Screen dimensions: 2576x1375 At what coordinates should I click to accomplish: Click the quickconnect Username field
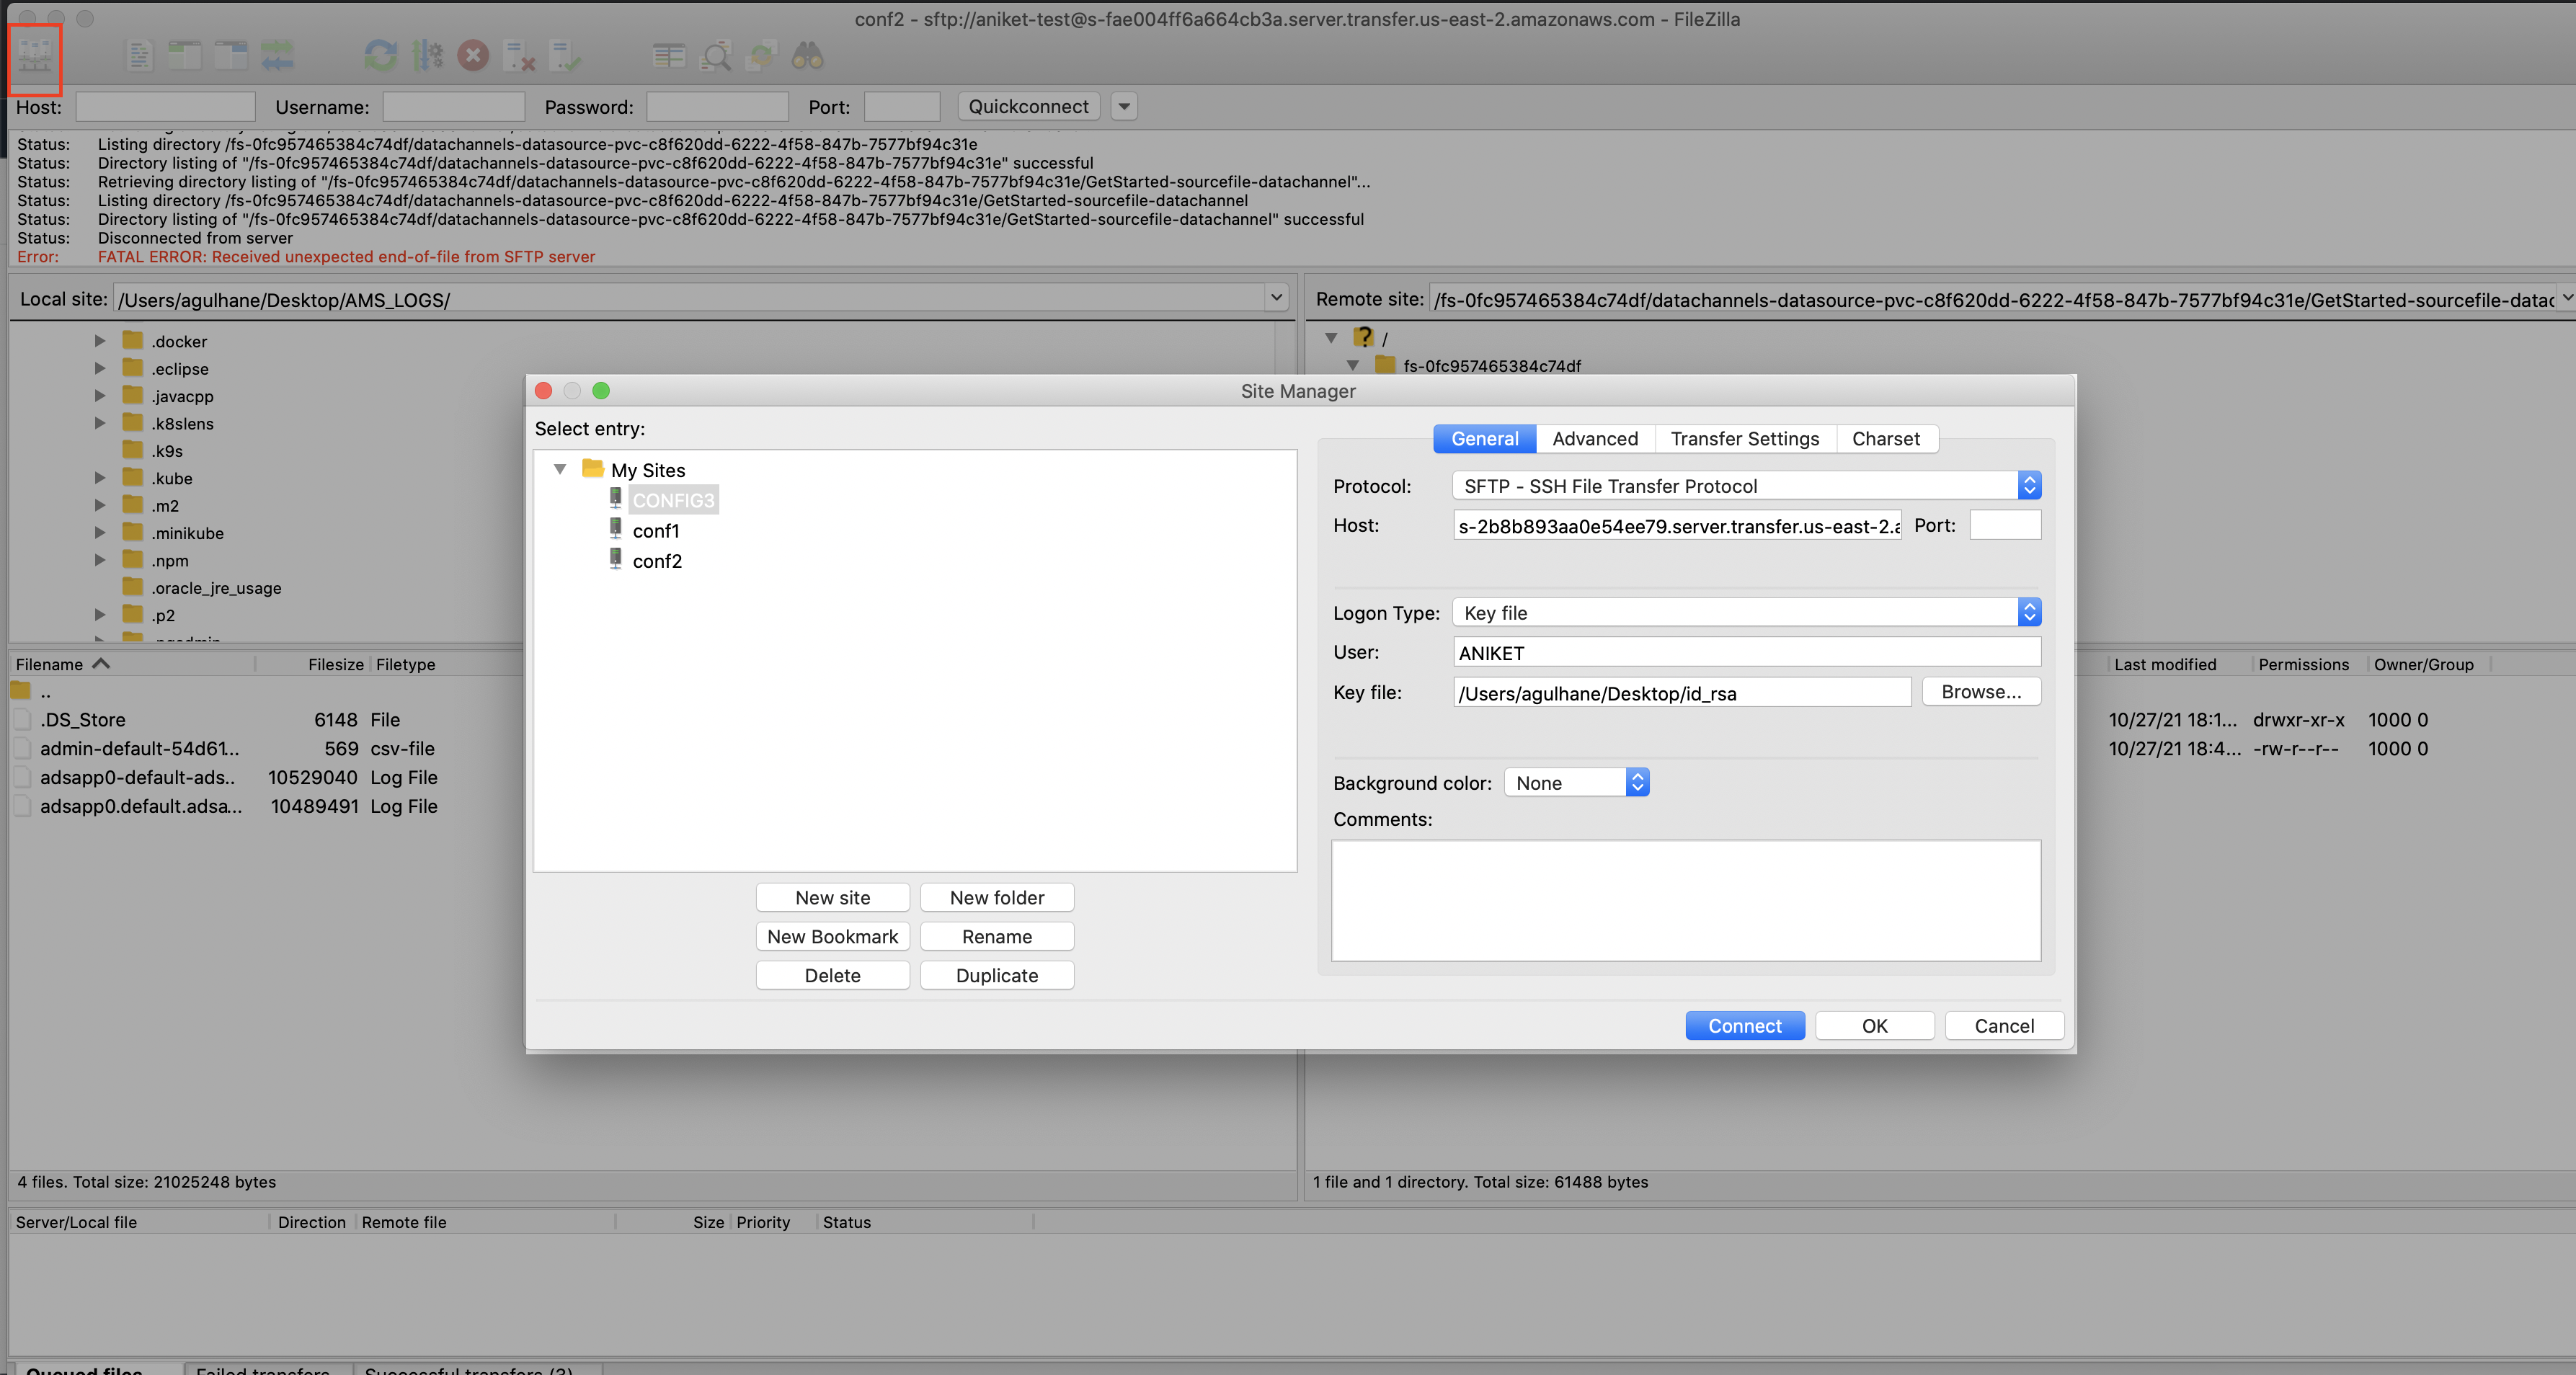[453, 106]
